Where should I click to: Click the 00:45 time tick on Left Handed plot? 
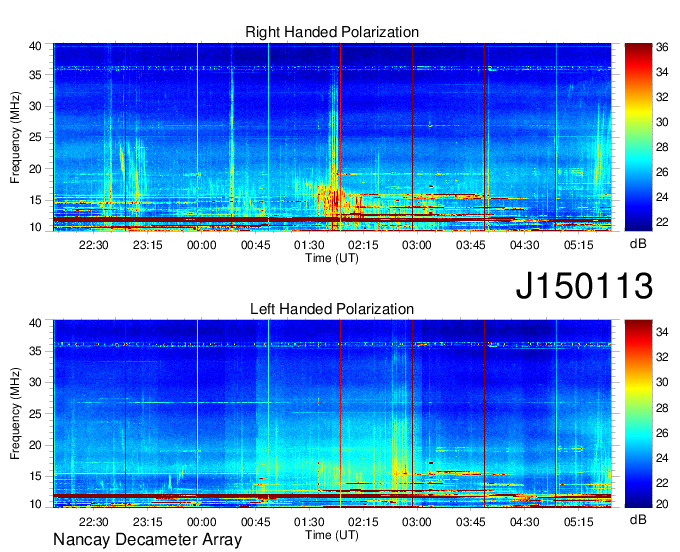[255, 522]
